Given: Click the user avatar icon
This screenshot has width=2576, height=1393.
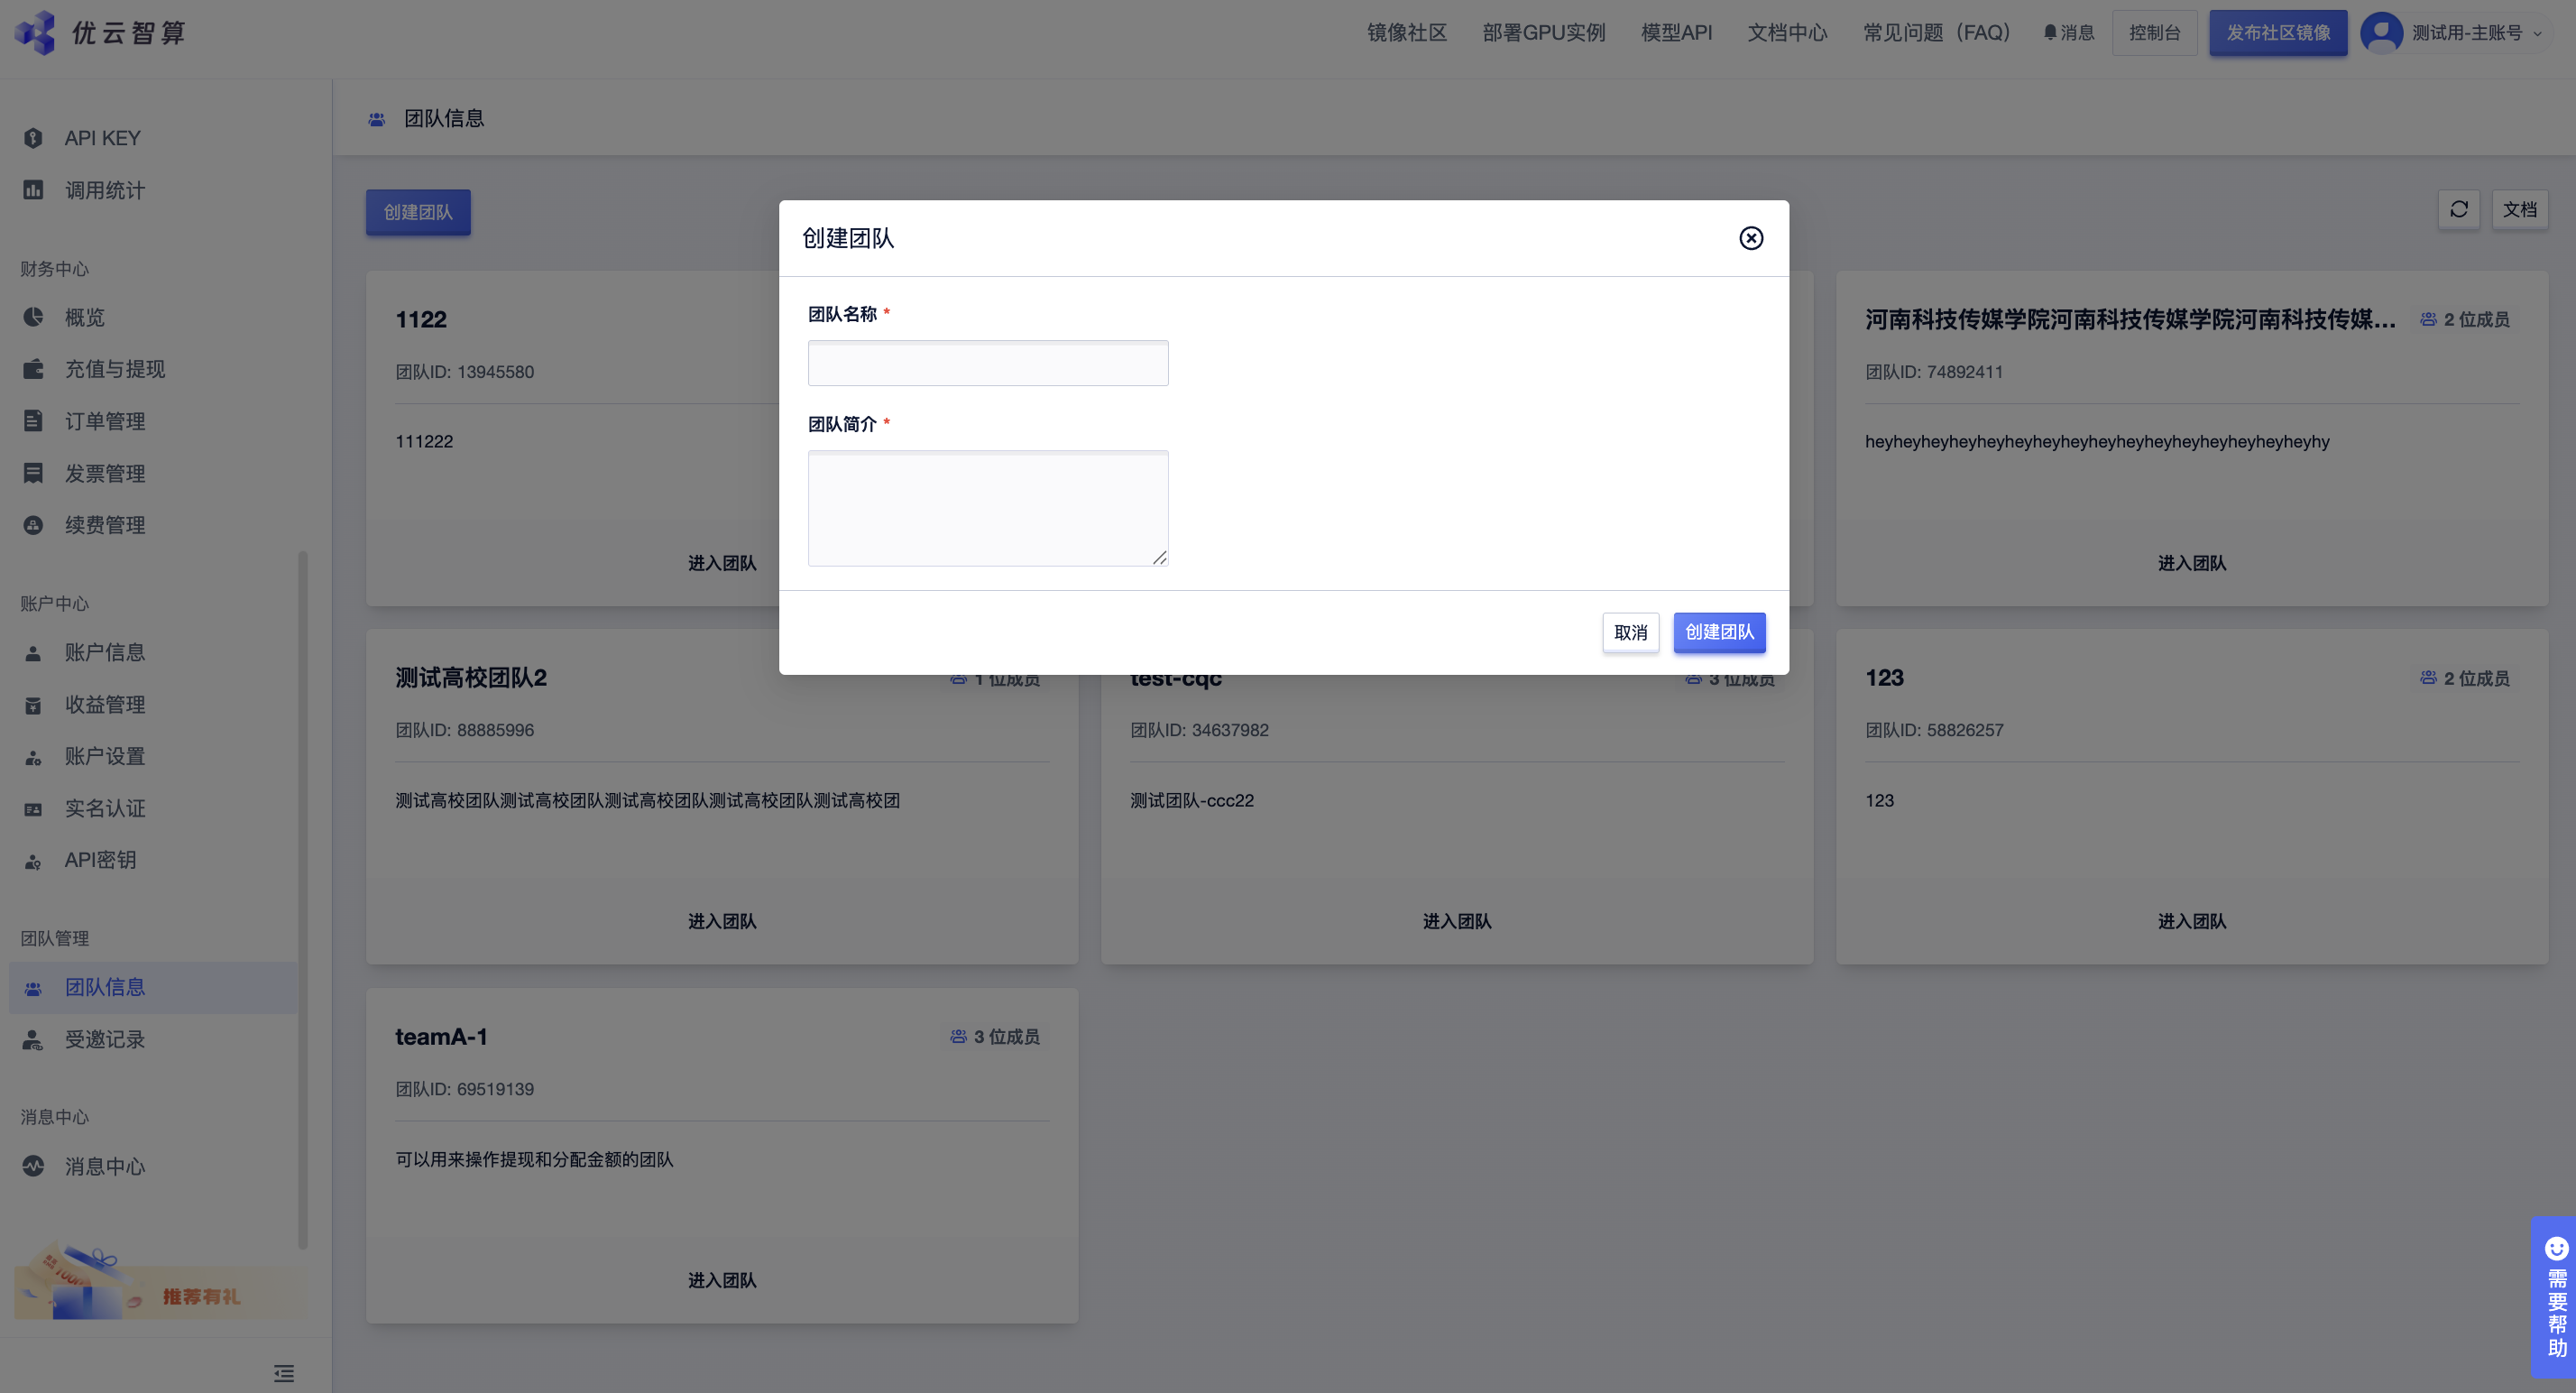Looking at the screenshot, I should (2381, 33).
